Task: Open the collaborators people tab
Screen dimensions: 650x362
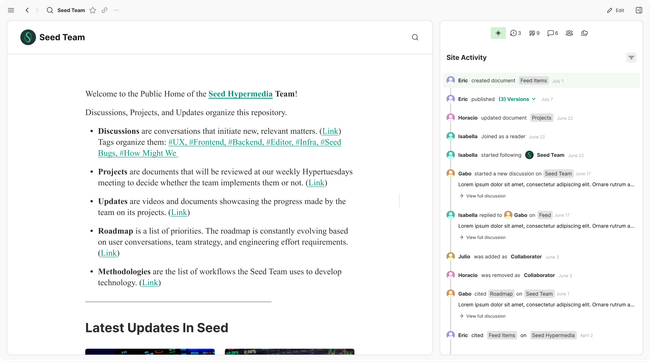Action: [x=570, y=33]
